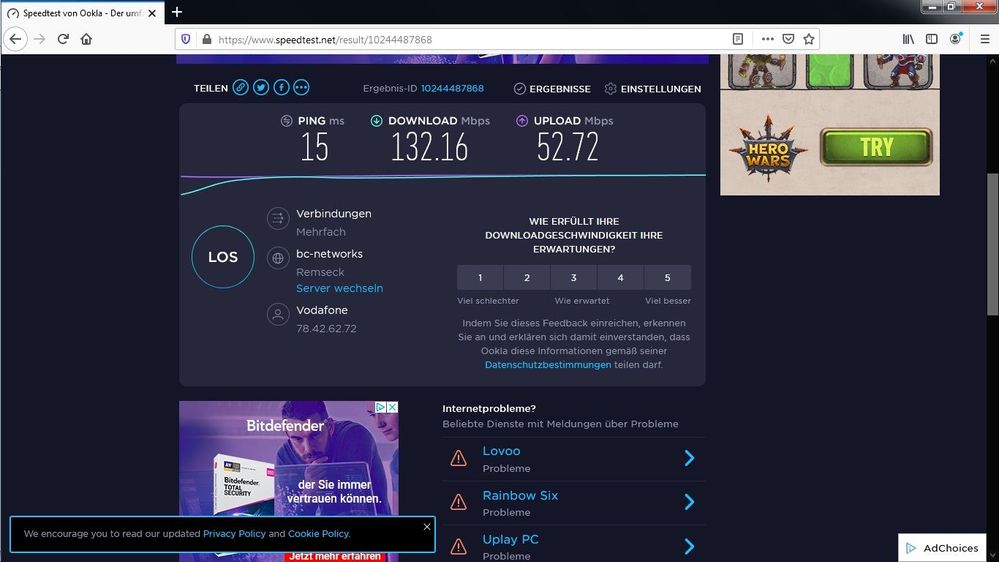Close the Bitdefender ad with X
This screenshot has height=562, width=999.
[393, 407]
